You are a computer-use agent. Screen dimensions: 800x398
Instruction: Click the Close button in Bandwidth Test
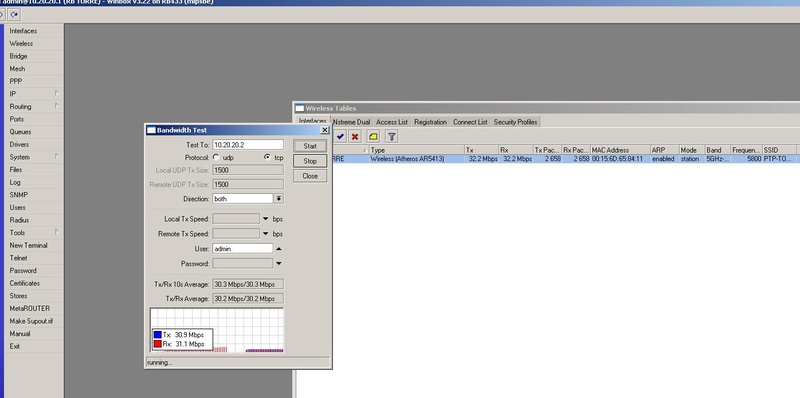310,176
